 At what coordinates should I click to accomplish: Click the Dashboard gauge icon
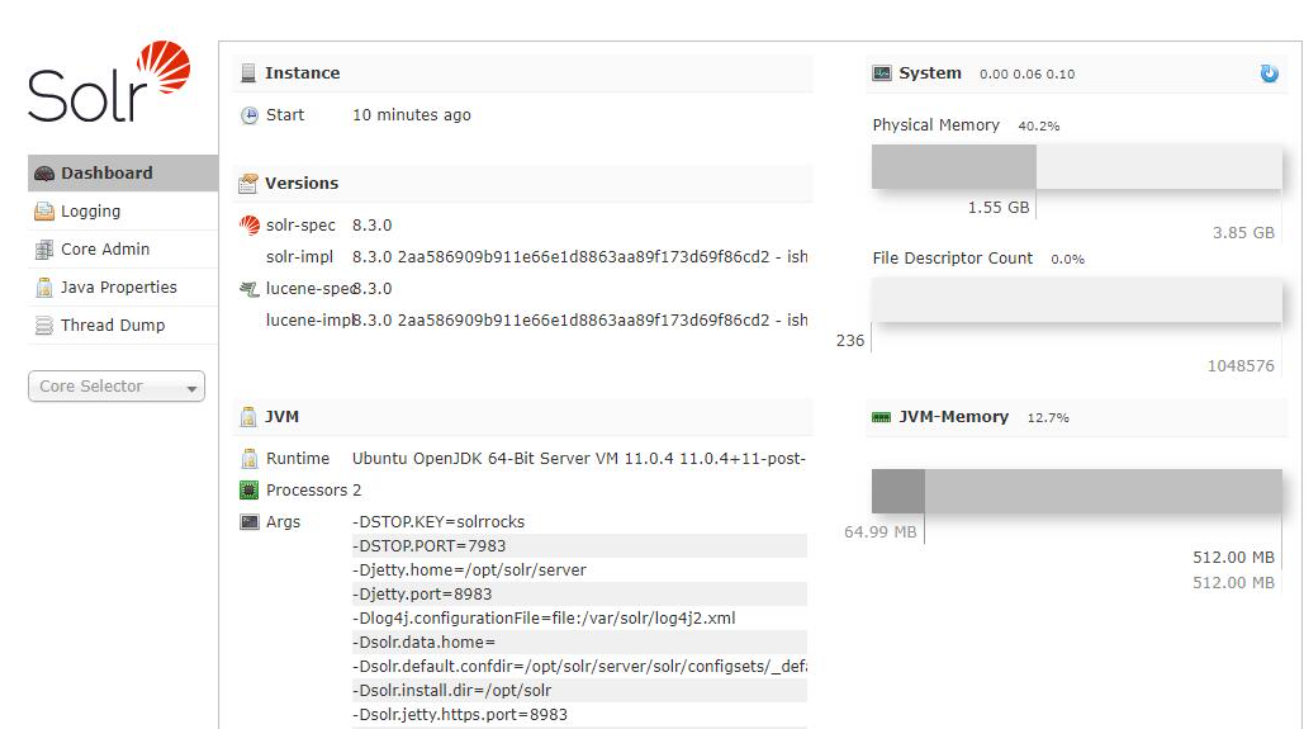(44, 174)
